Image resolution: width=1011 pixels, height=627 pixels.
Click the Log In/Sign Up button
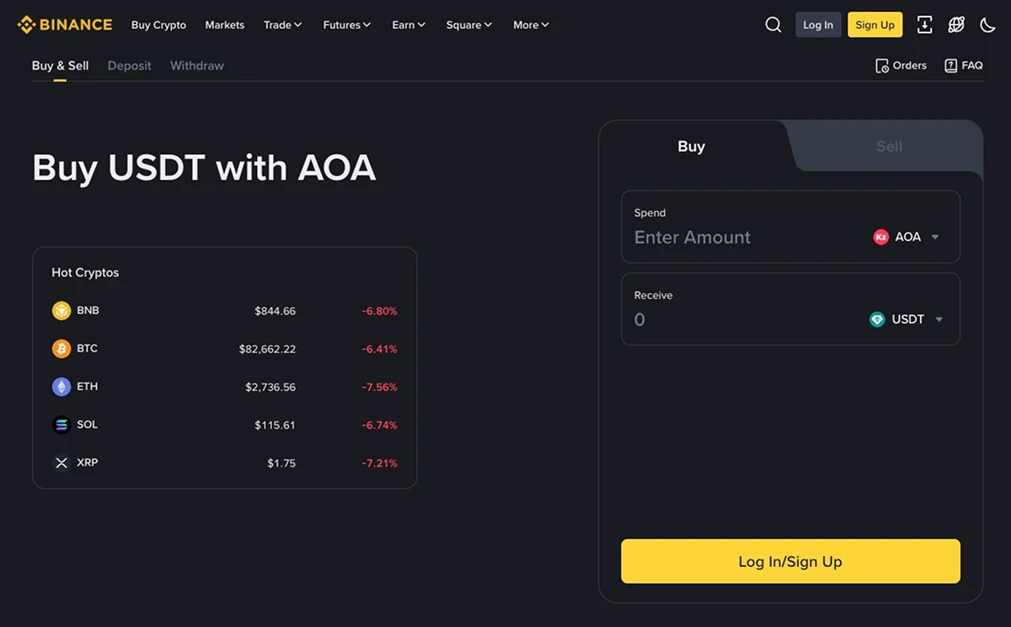click(790, 561)
